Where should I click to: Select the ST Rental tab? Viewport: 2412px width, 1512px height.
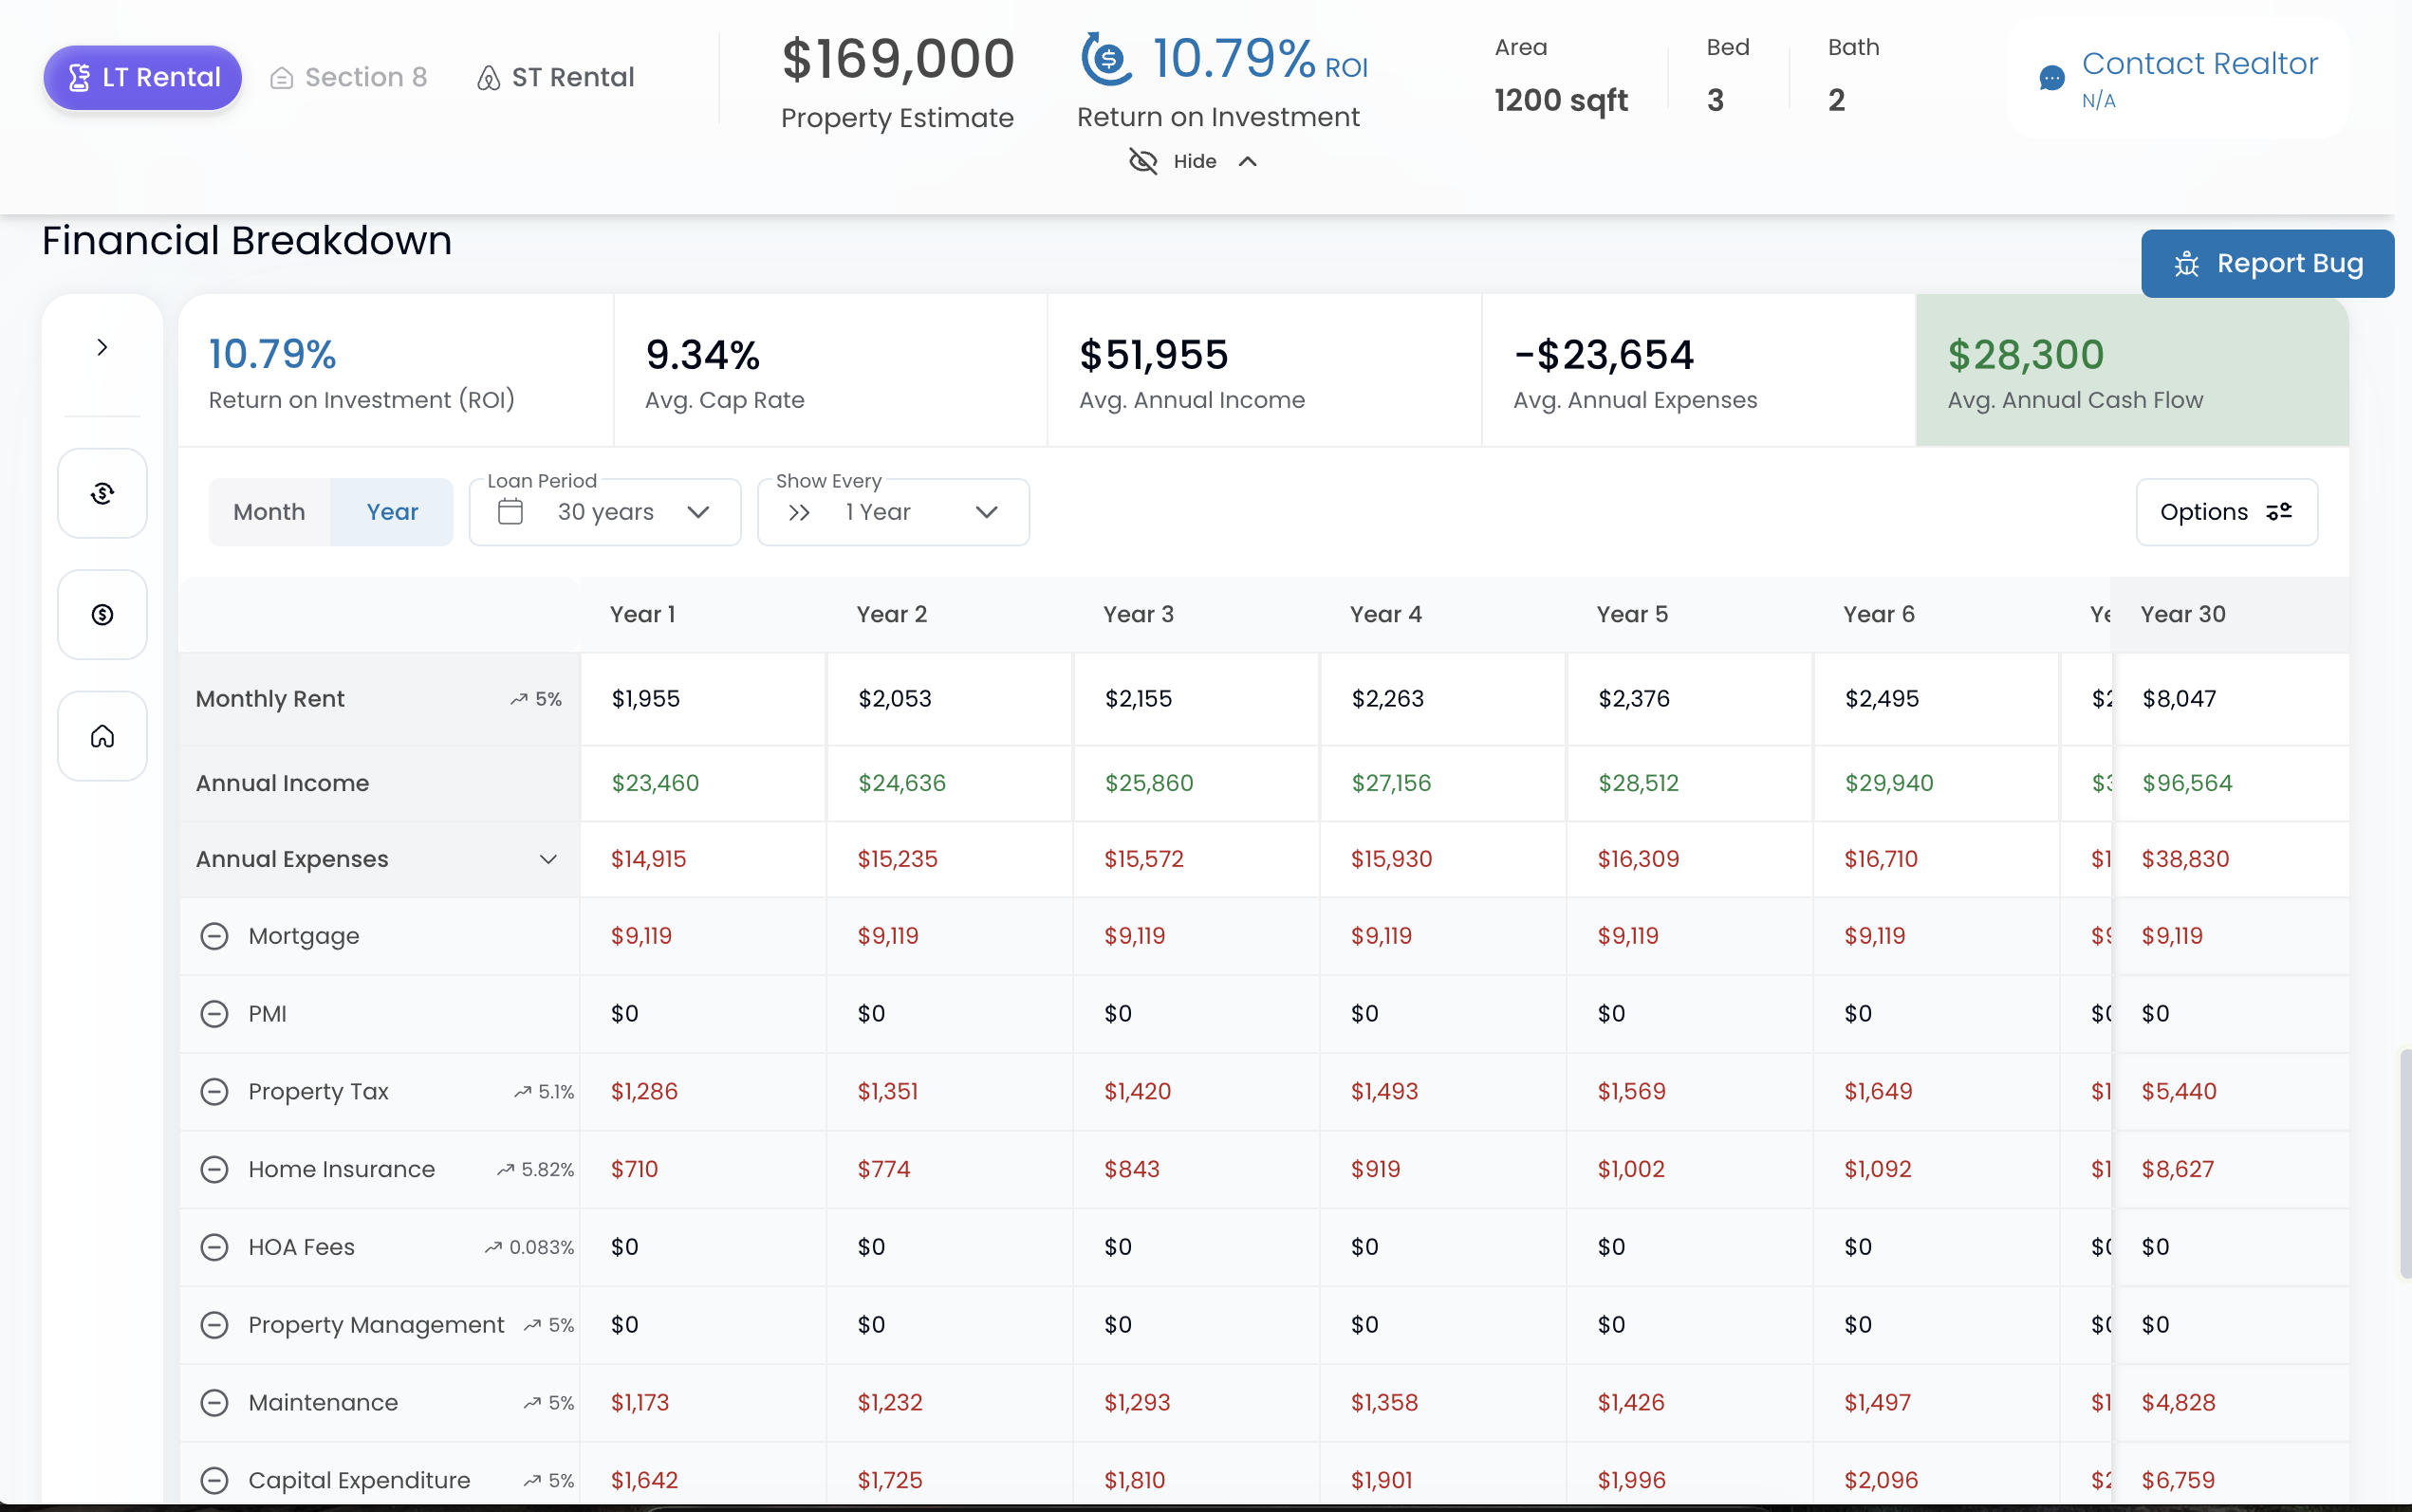[x=556, y=77]
